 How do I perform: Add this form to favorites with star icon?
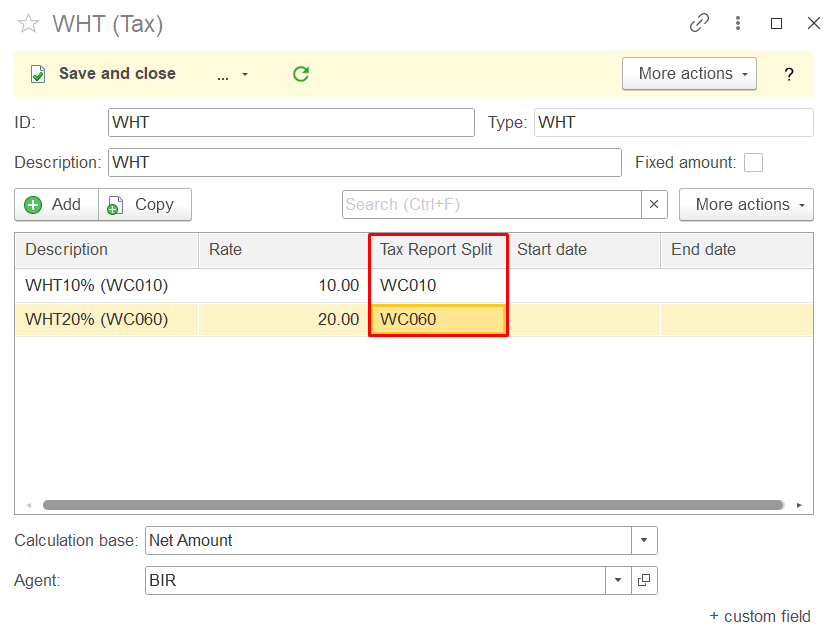tap(28, 24)
